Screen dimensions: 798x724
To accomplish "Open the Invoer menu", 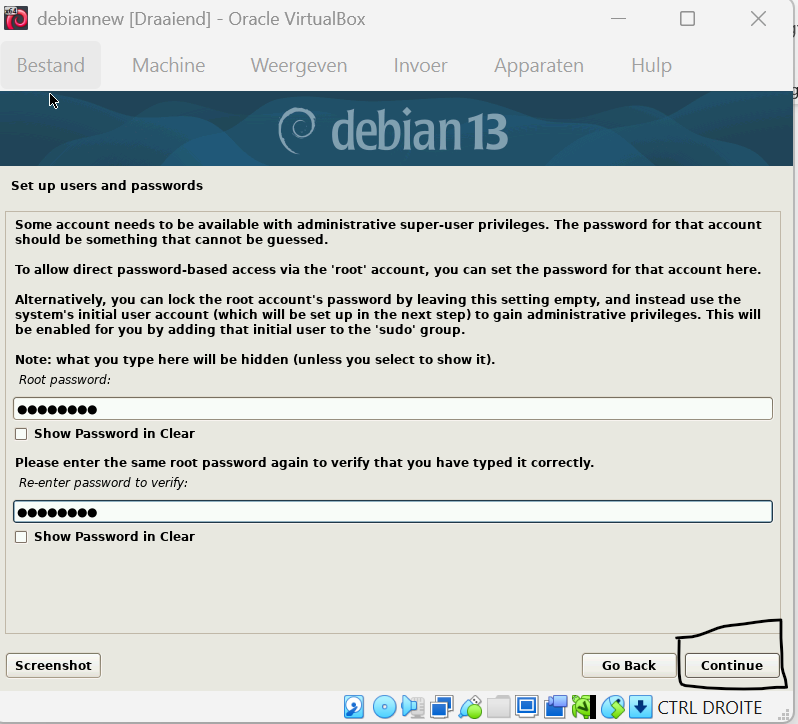I will (x=420, y=65).
